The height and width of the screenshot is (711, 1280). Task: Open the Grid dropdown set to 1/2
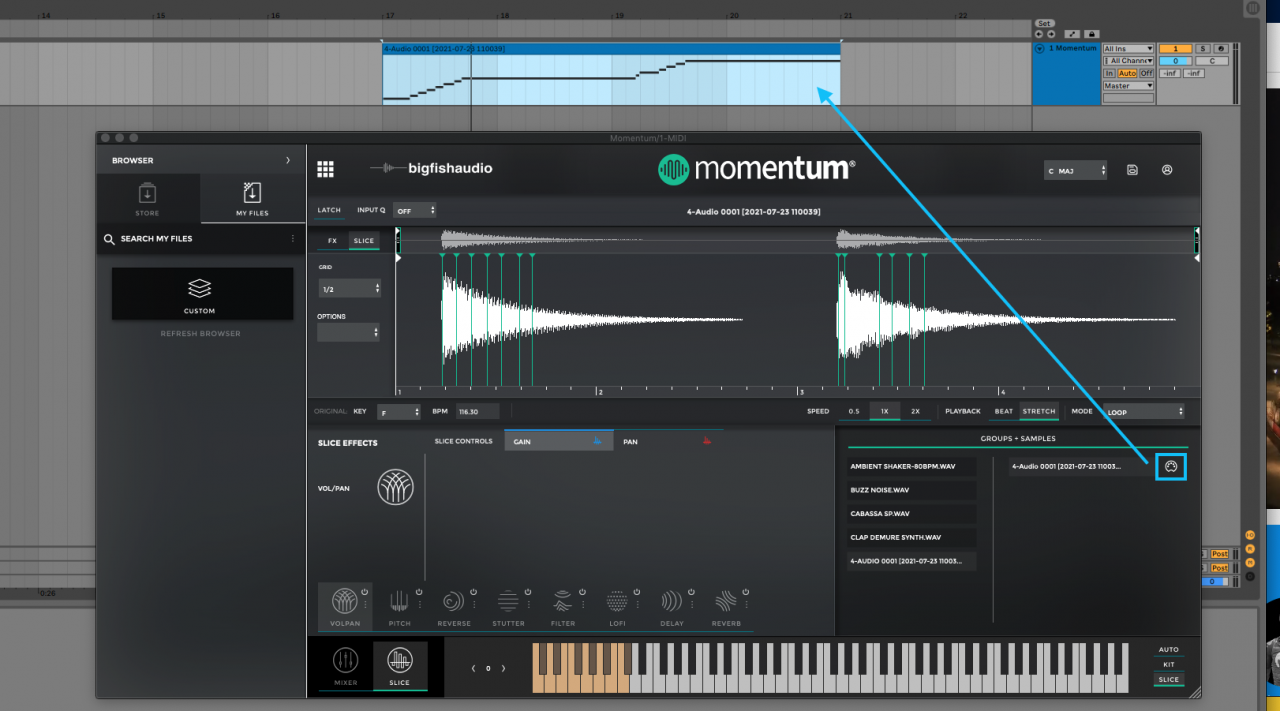[x=349, y=288]
